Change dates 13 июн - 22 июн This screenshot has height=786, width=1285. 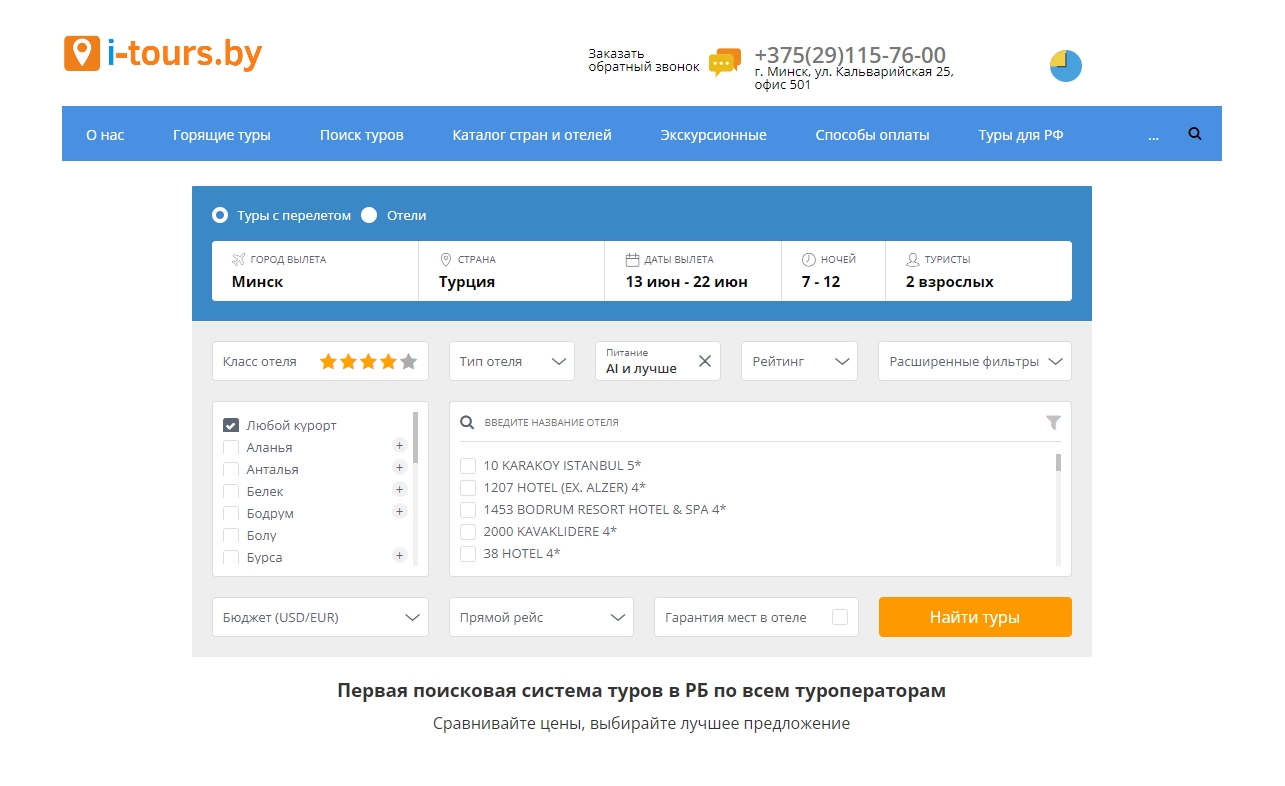pos(693,271)
